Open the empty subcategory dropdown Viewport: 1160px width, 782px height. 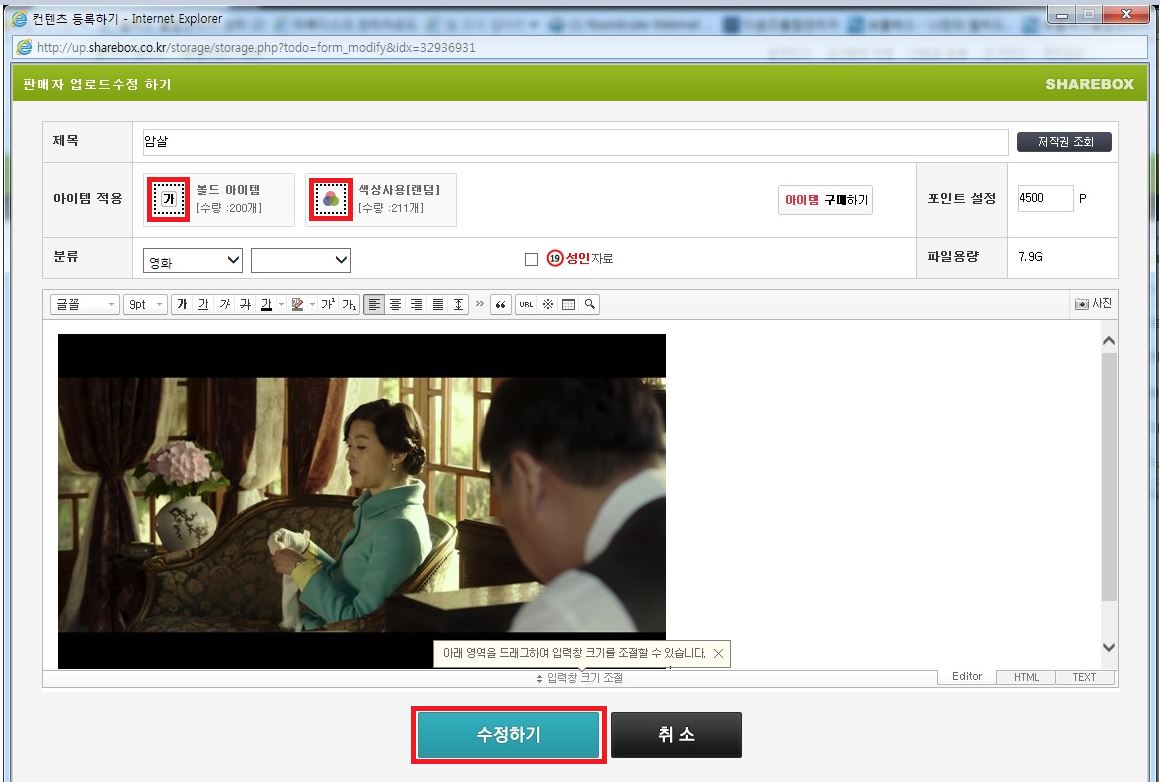pos(300,261)
